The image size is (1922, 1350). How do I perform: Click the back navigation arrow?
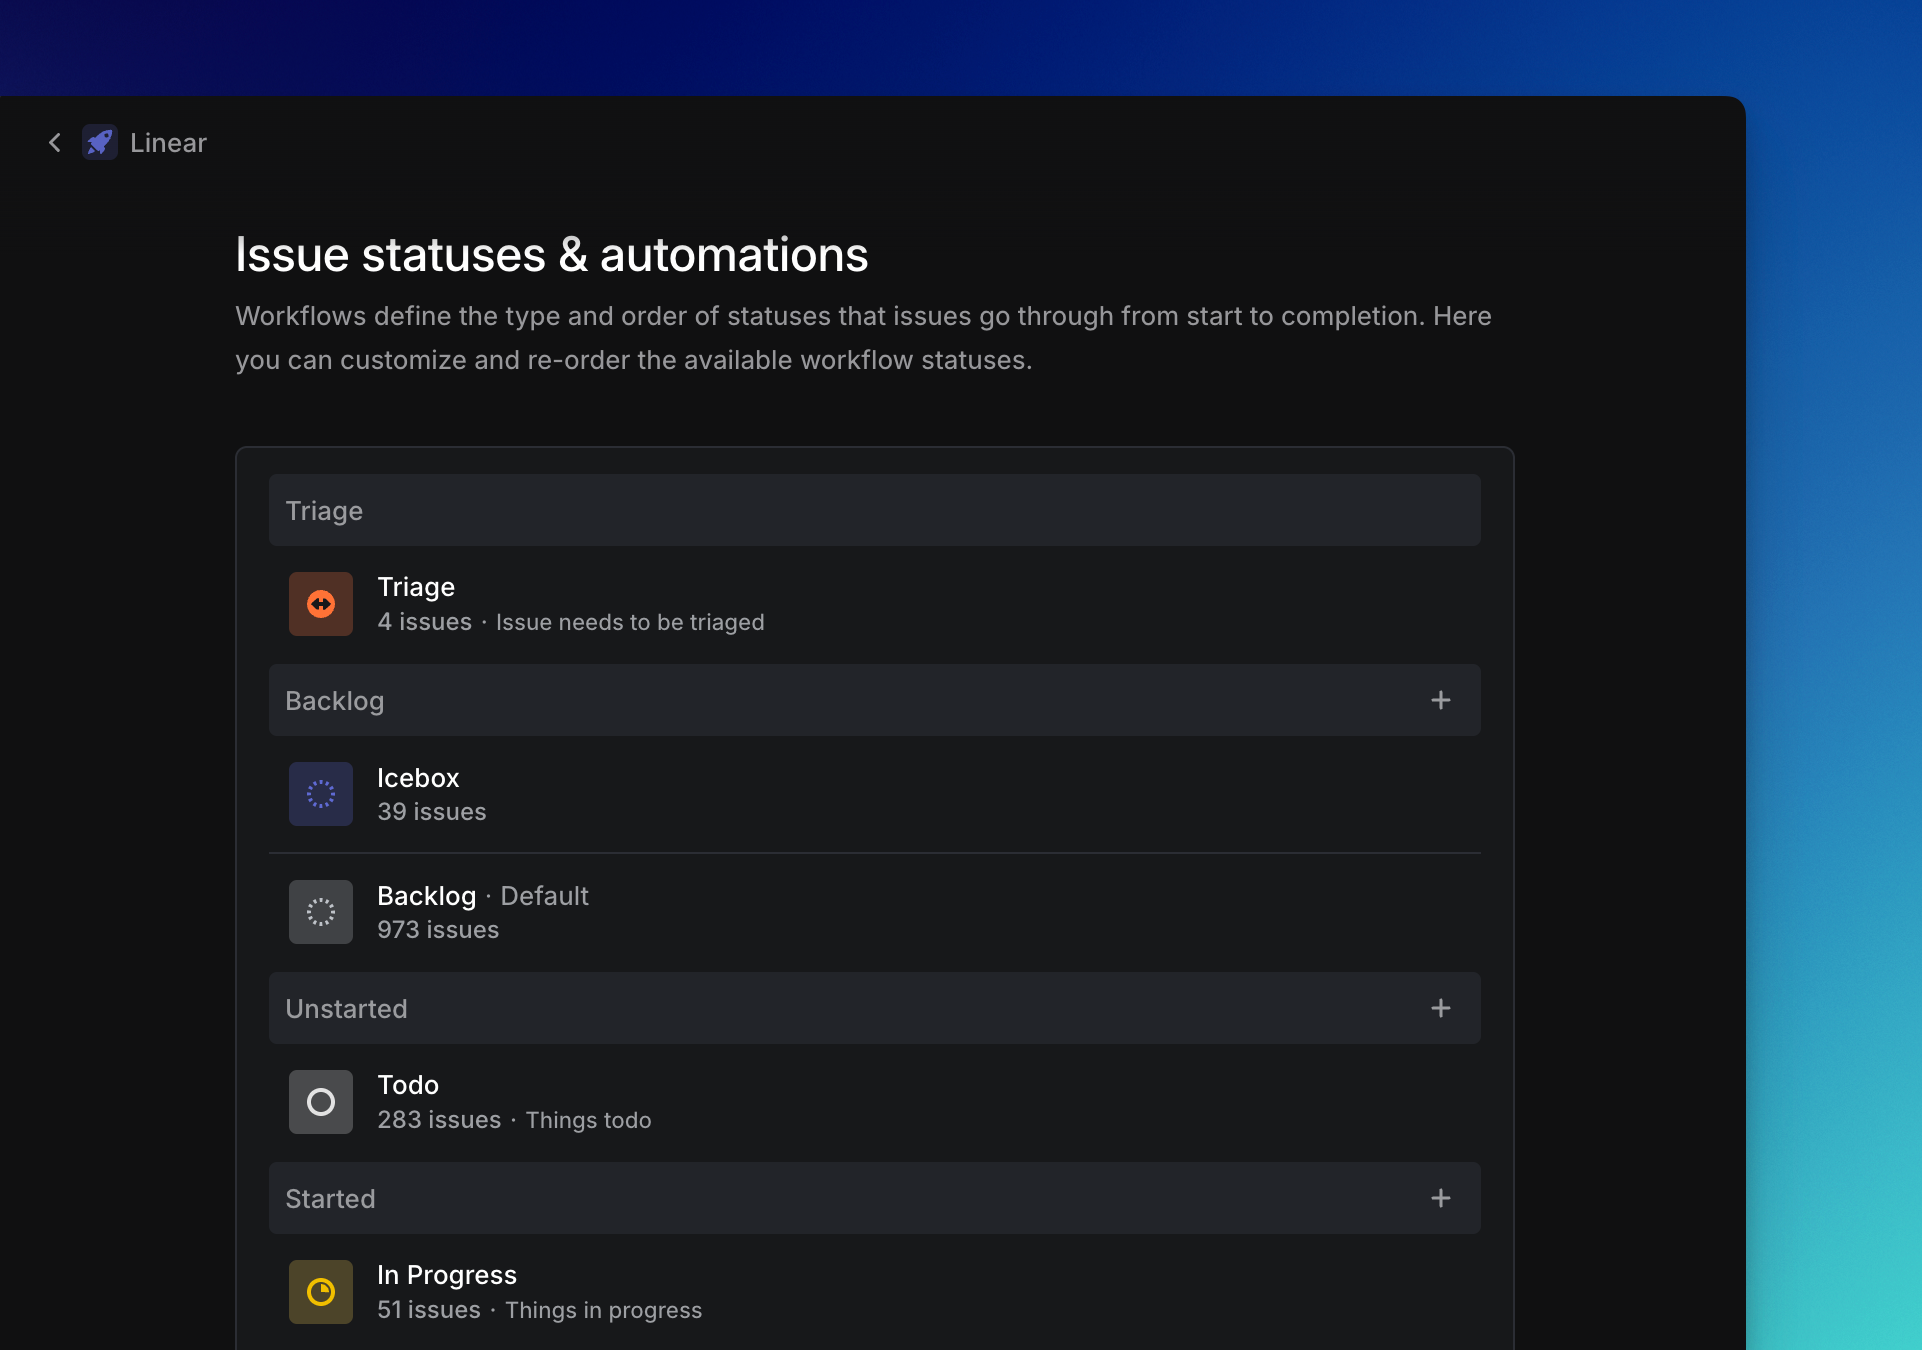[x=54, y=142]
